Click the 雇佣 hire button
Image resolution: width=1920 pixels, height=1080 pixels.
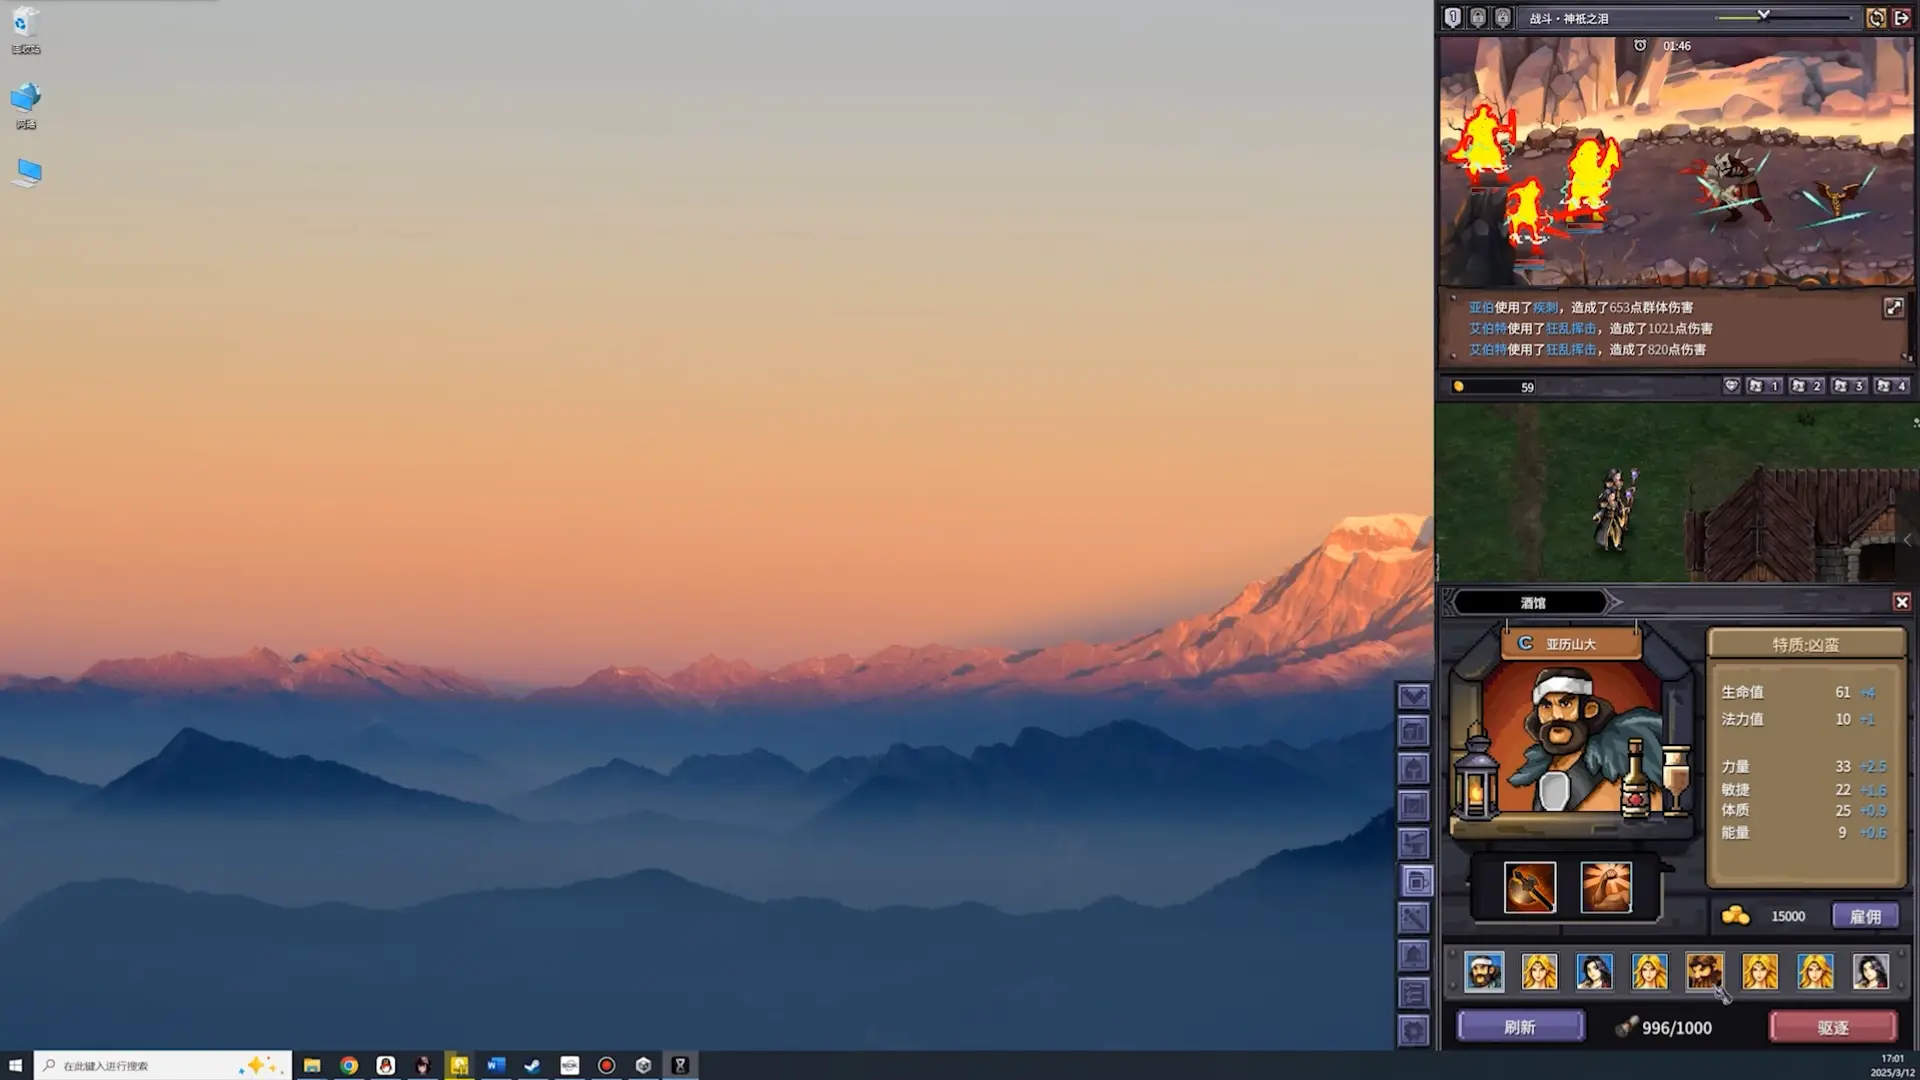click(x=1865, y=916)
